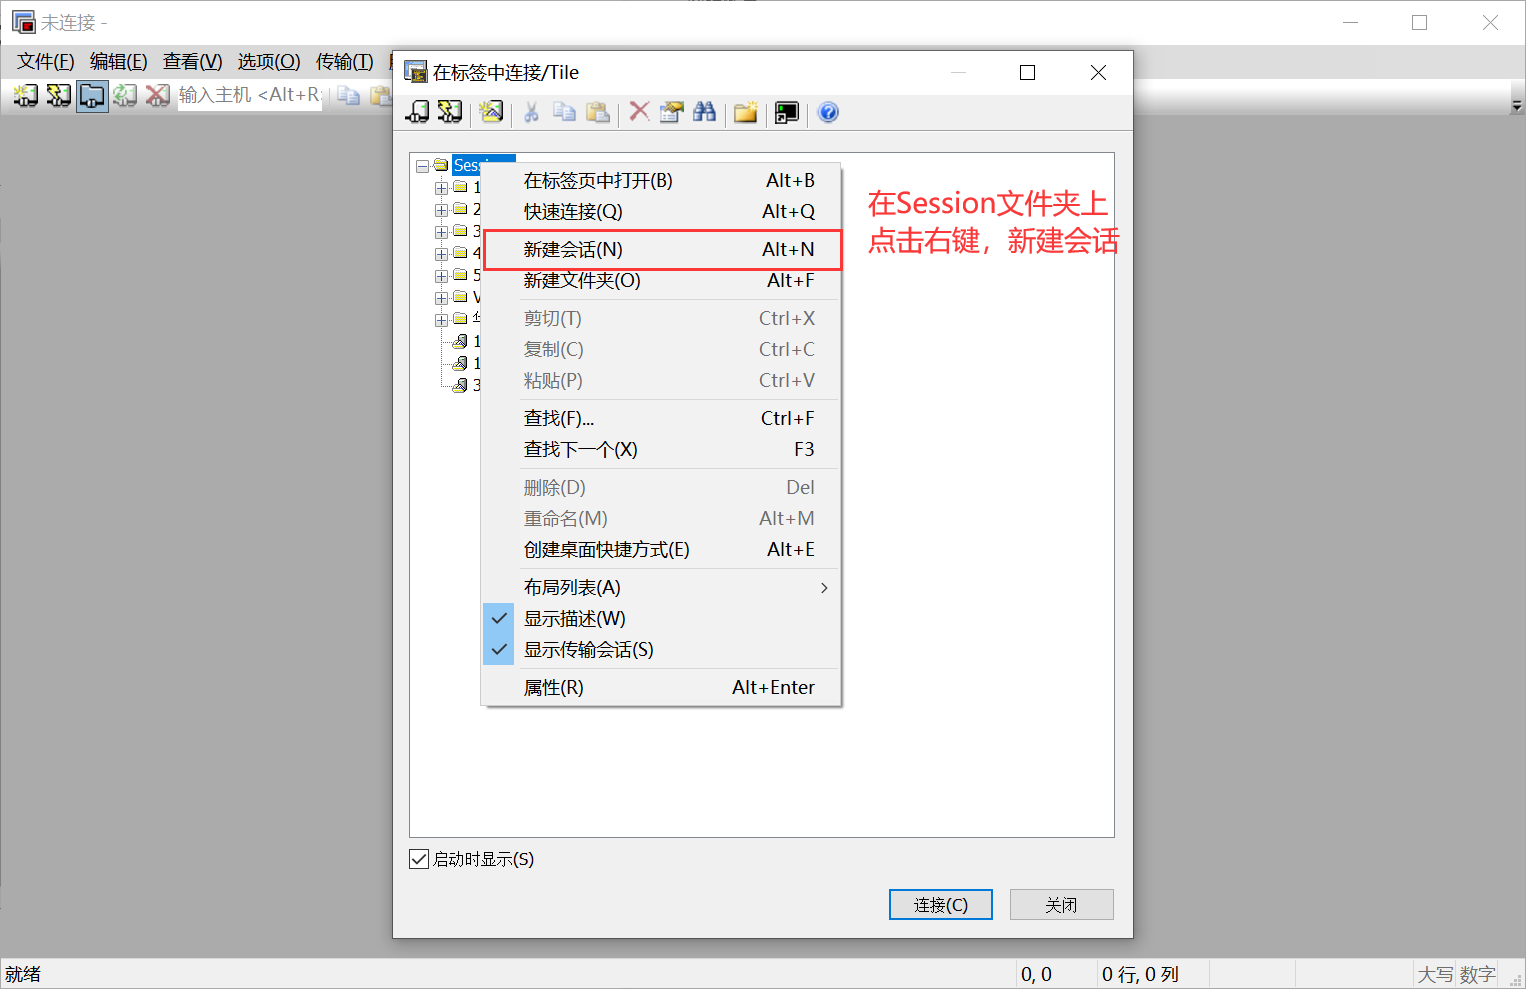Open the 传输(T) menu
The width and height of the screenshot is (1526, 989).
click(x=345, y=62)
